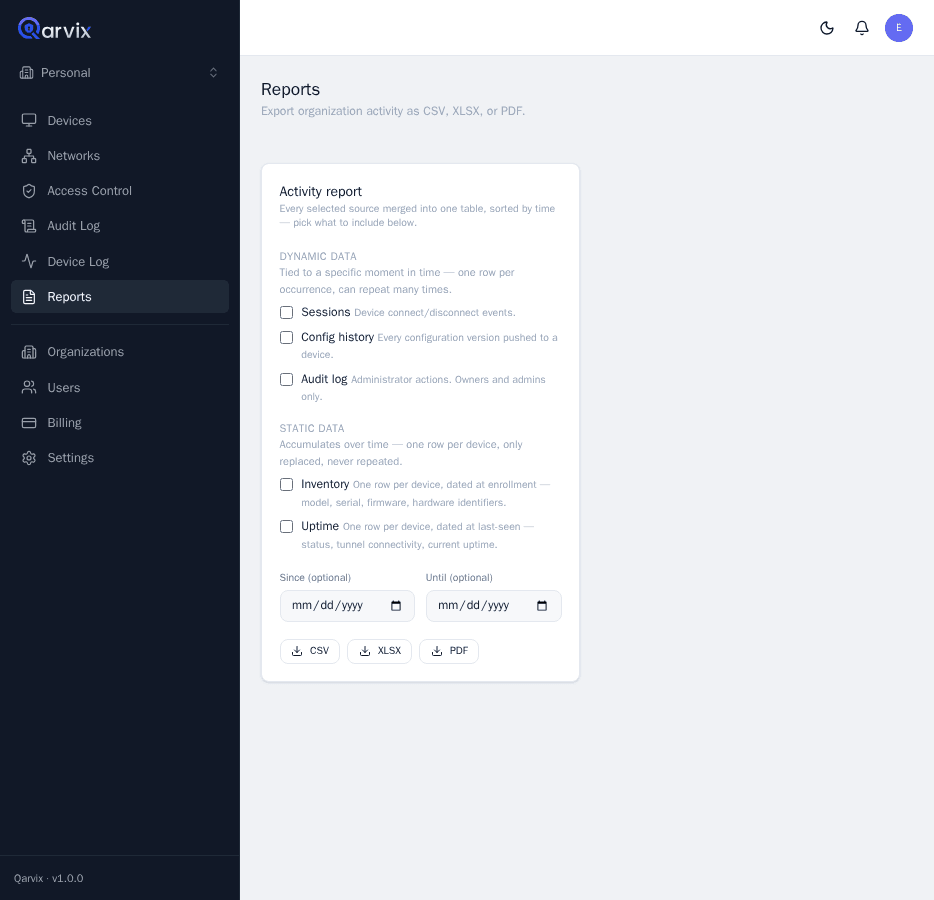Click the Audit Log scroll icon
Viewport: 934px width, 900px height.
[x=29, y=226]
